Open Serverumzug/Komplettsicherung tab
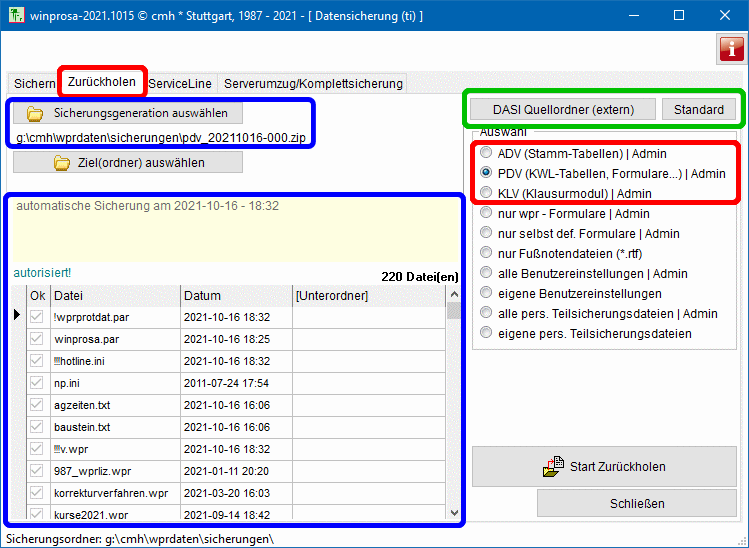 313,84
